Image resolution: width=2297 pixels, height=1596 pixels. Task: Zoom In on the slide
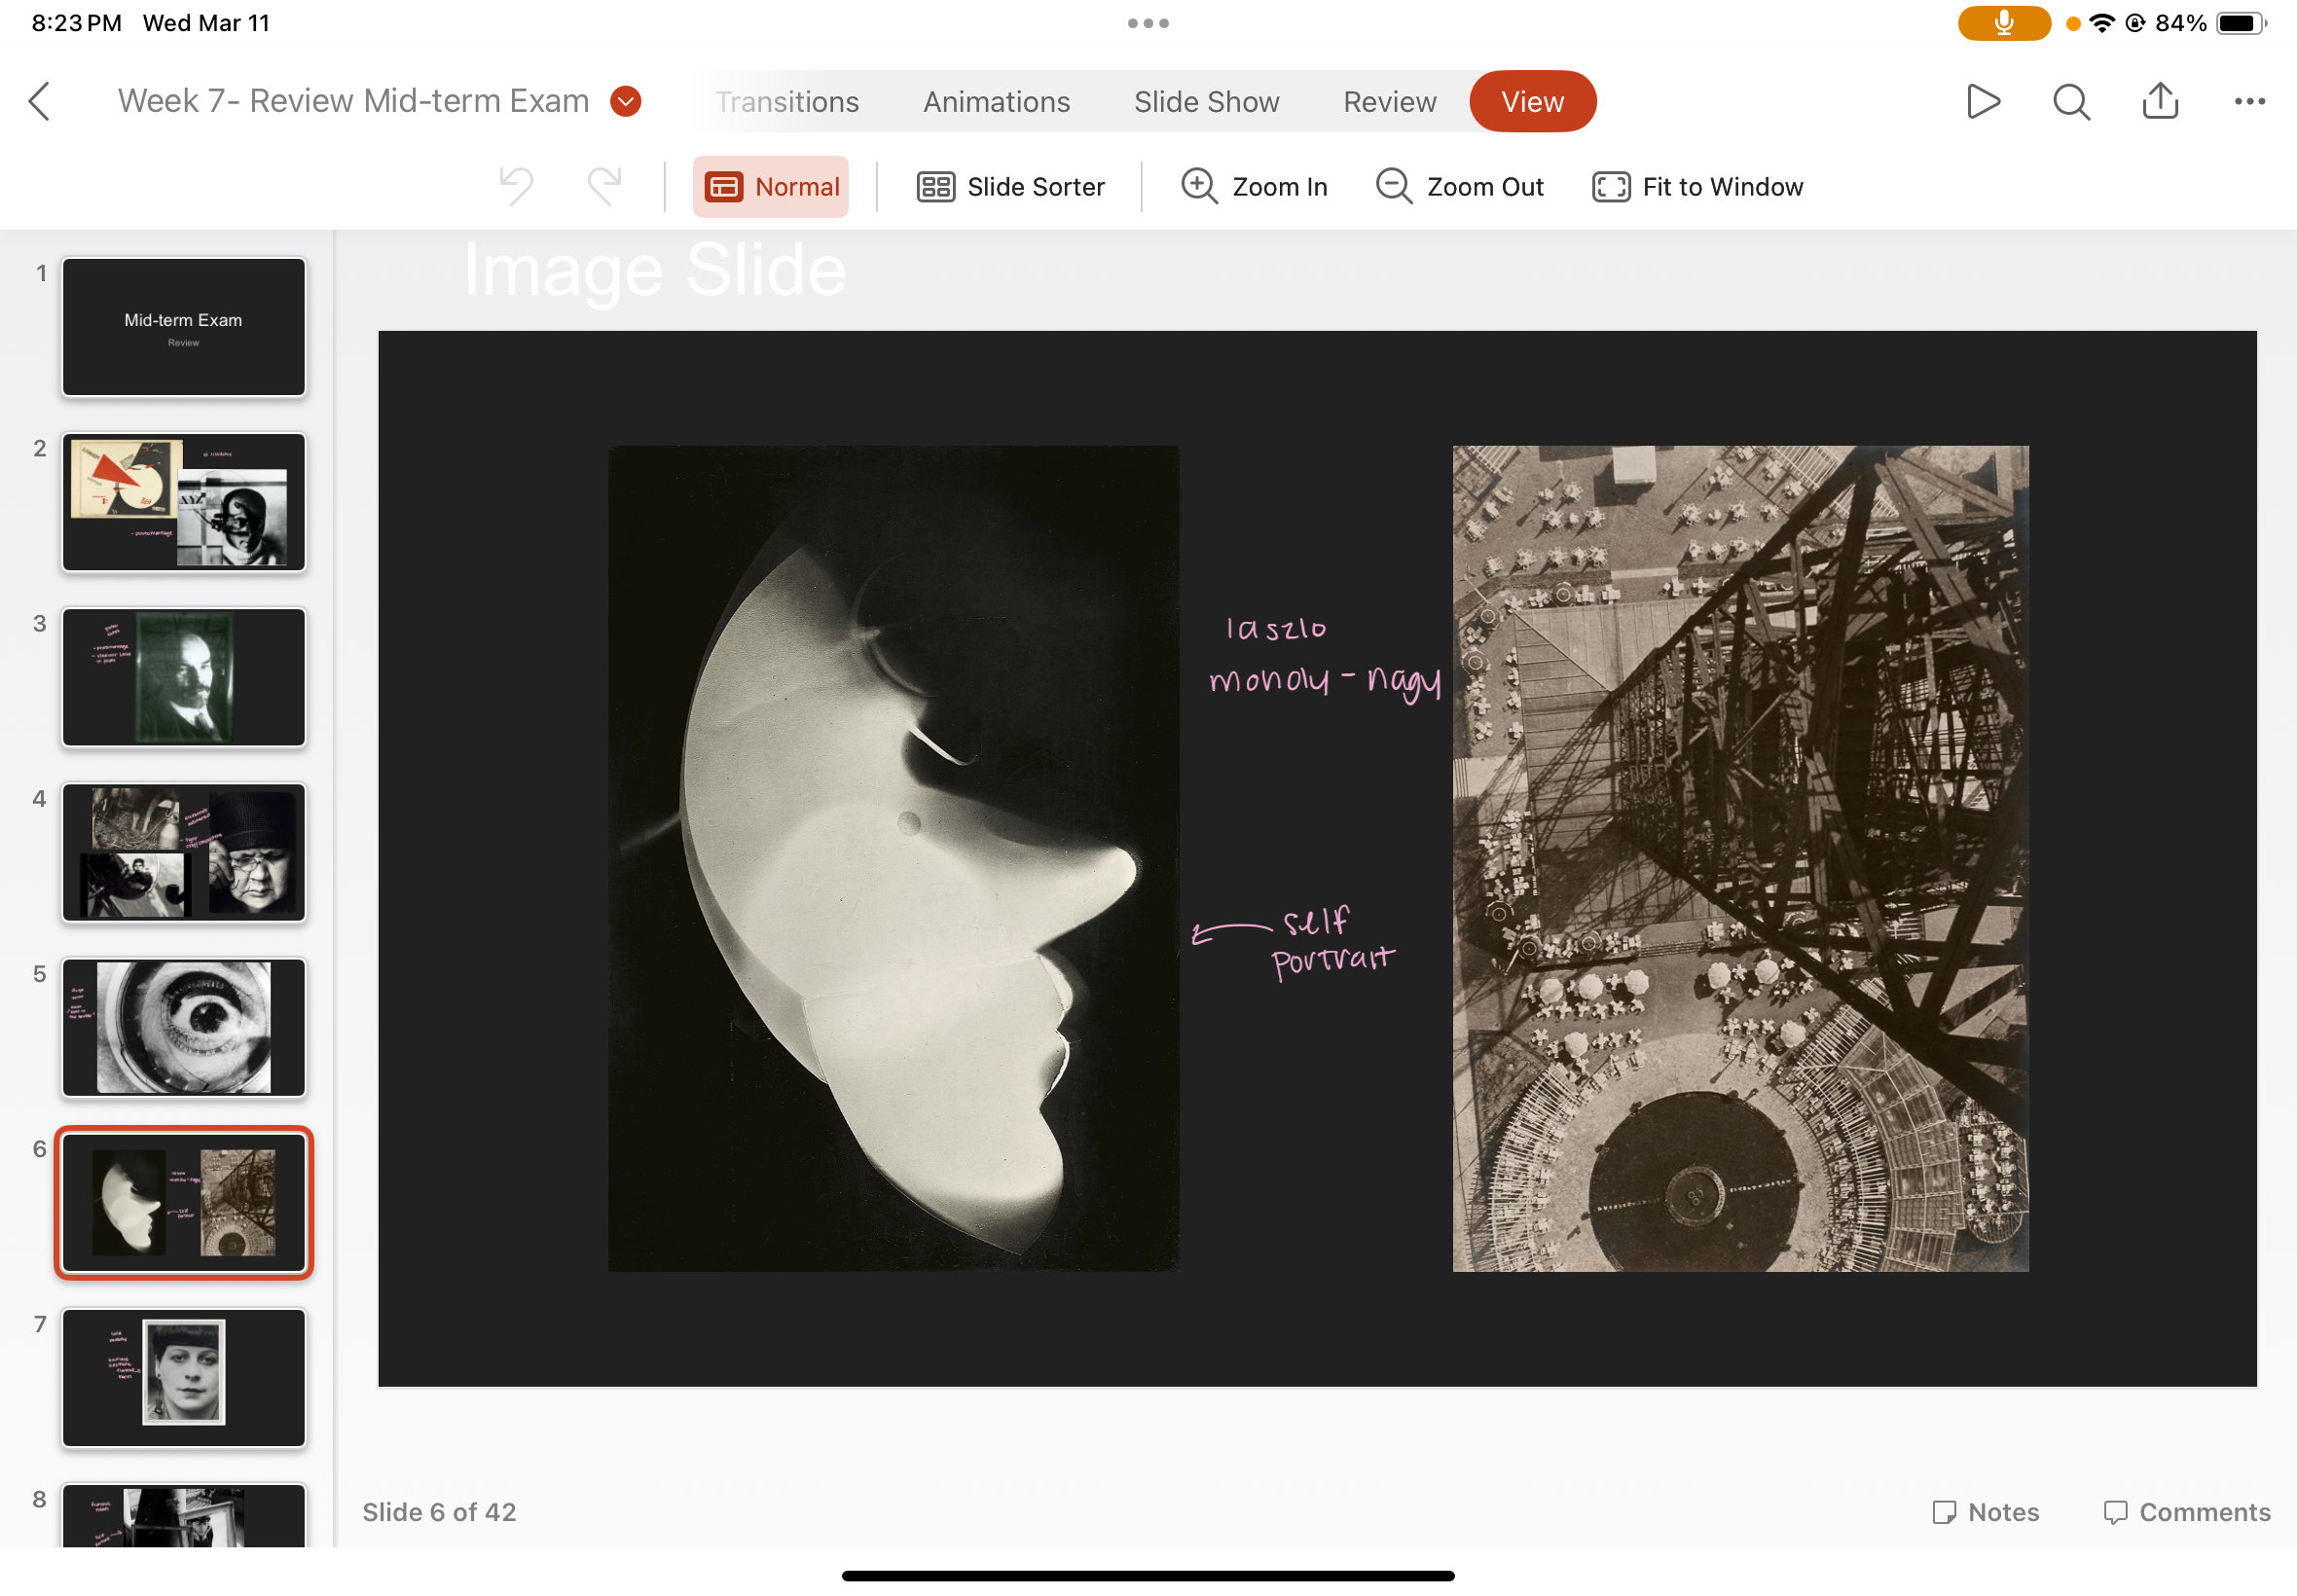click(1254, 187)
